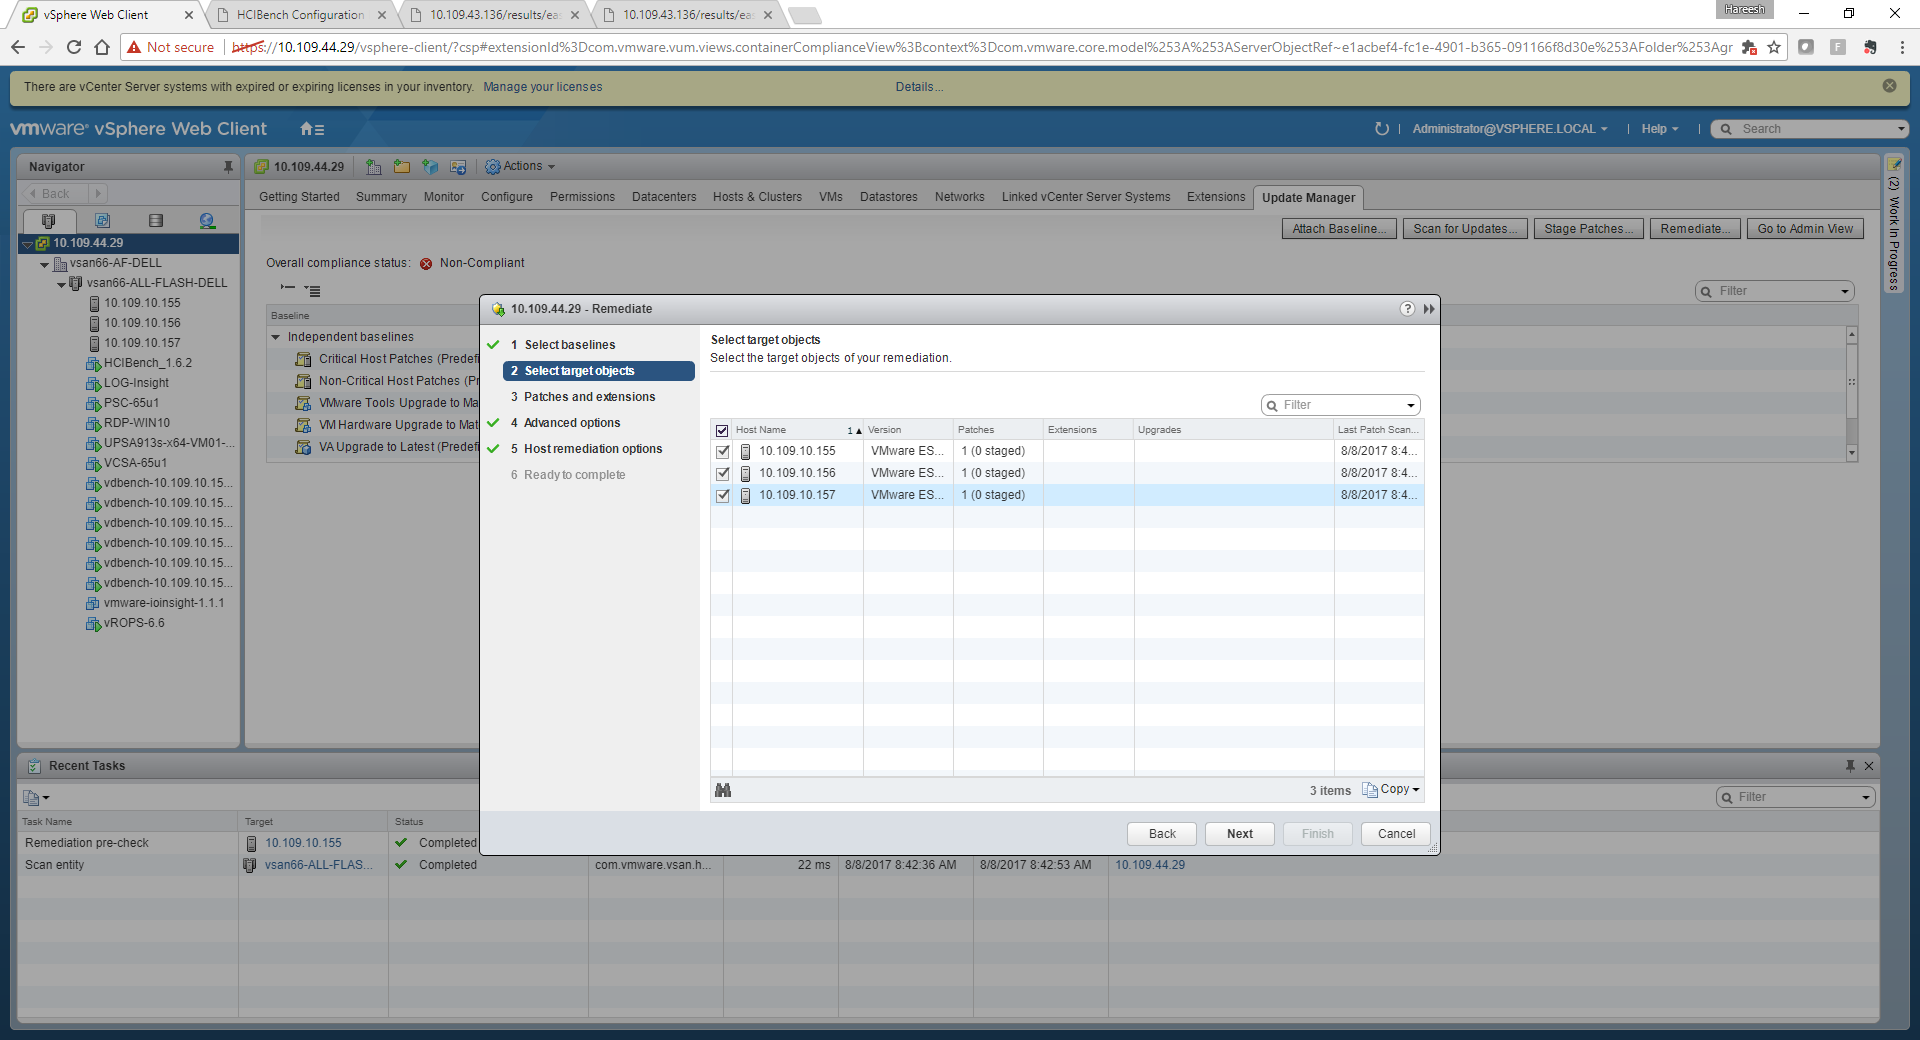Open the Copy dropdown in dialog
This screenshot has height=1040, width=1920.
pyautogui.click(x=1392, y=790)
